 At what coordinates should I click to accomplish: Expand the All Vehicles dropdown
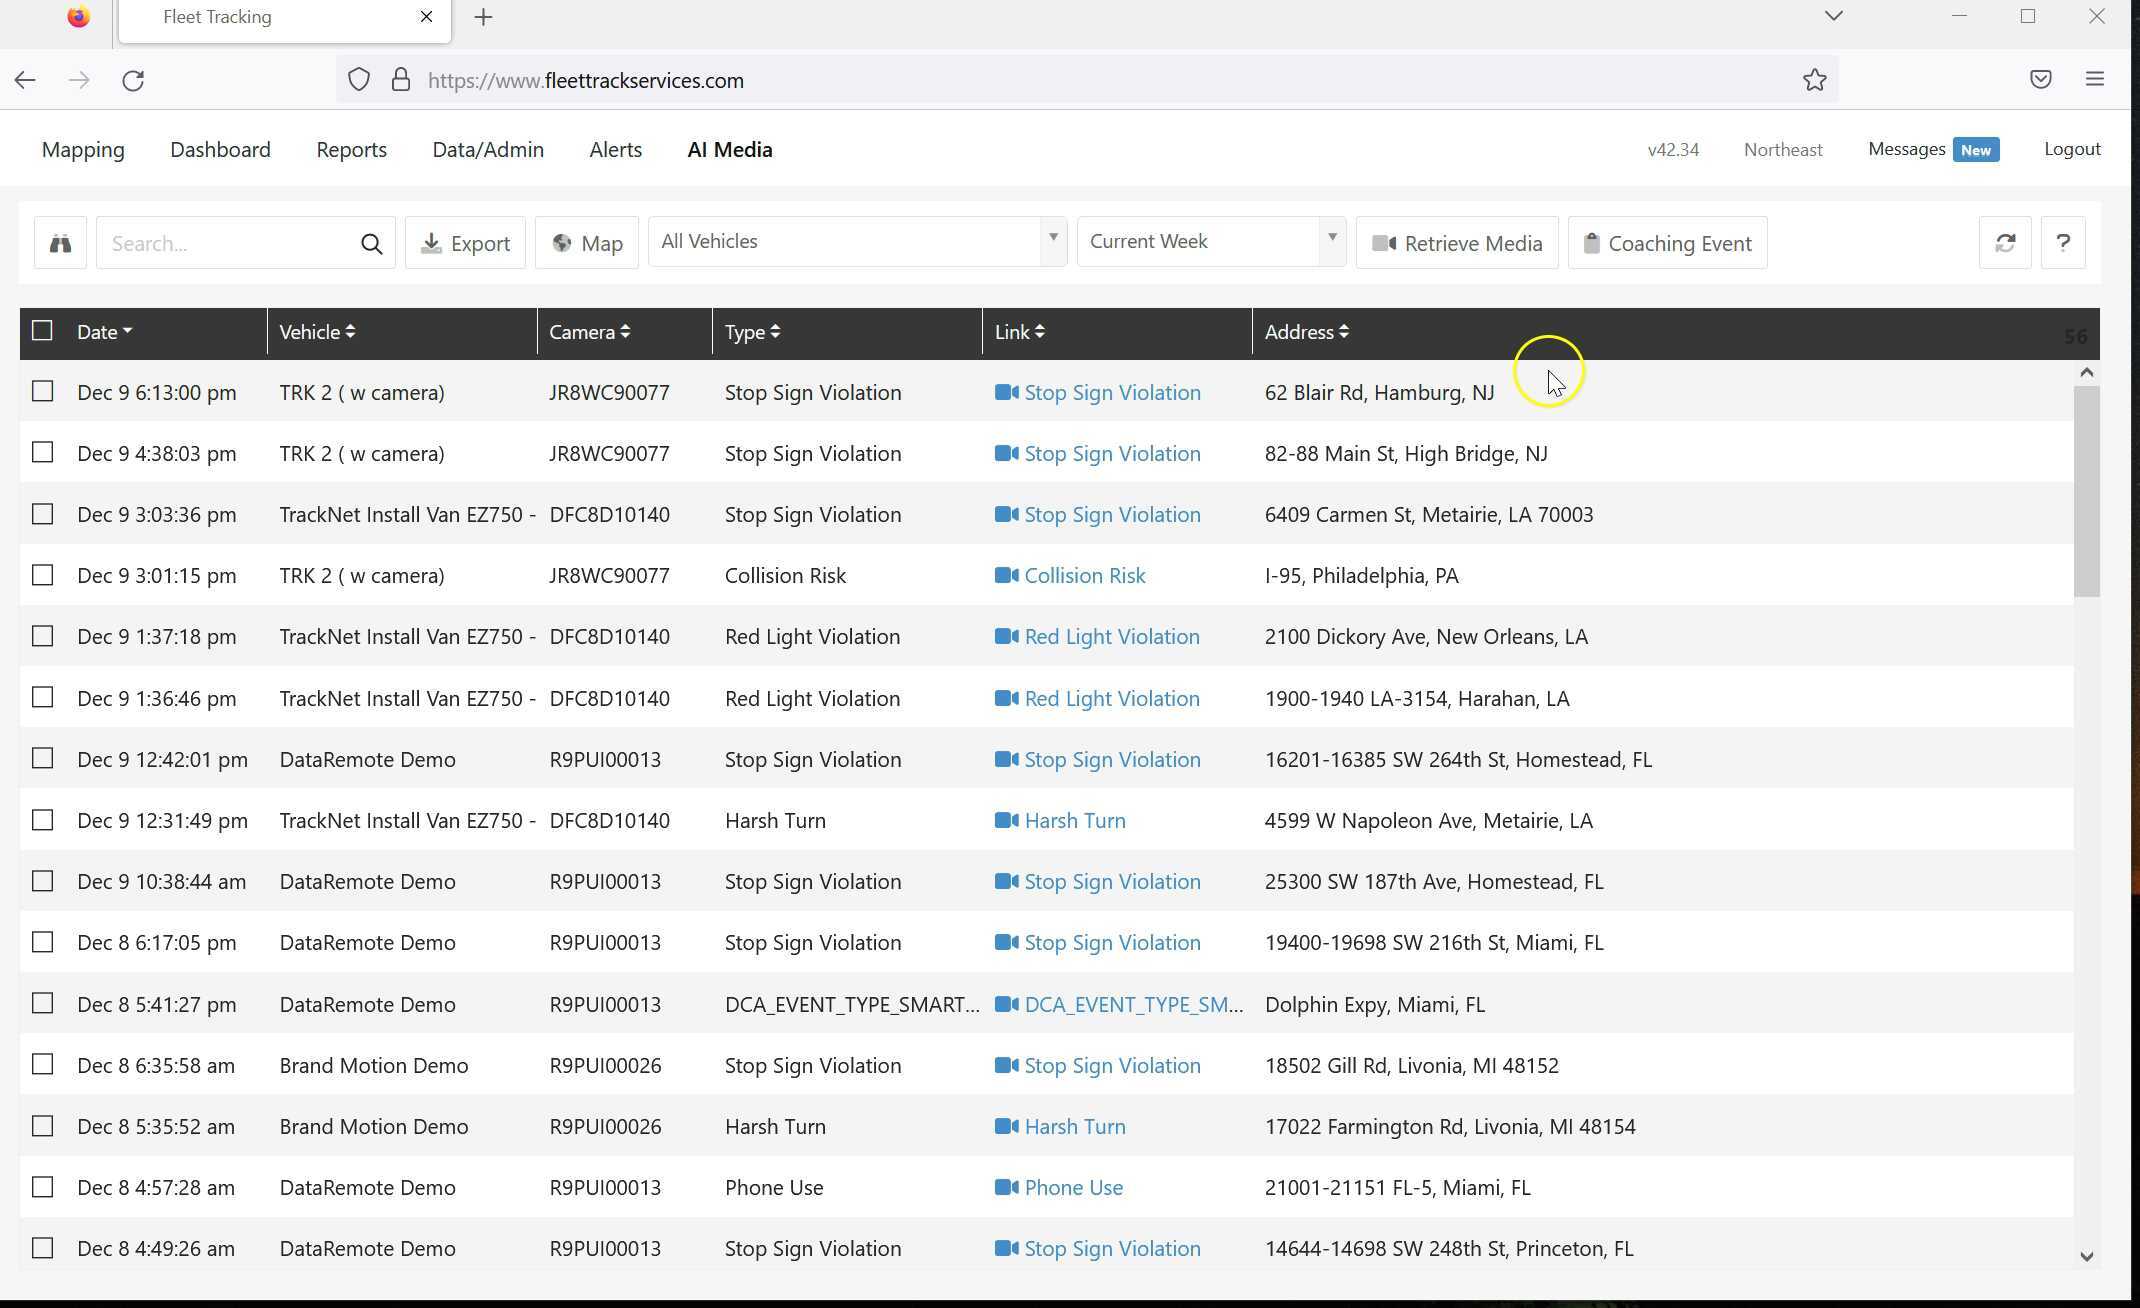[857, 242]
